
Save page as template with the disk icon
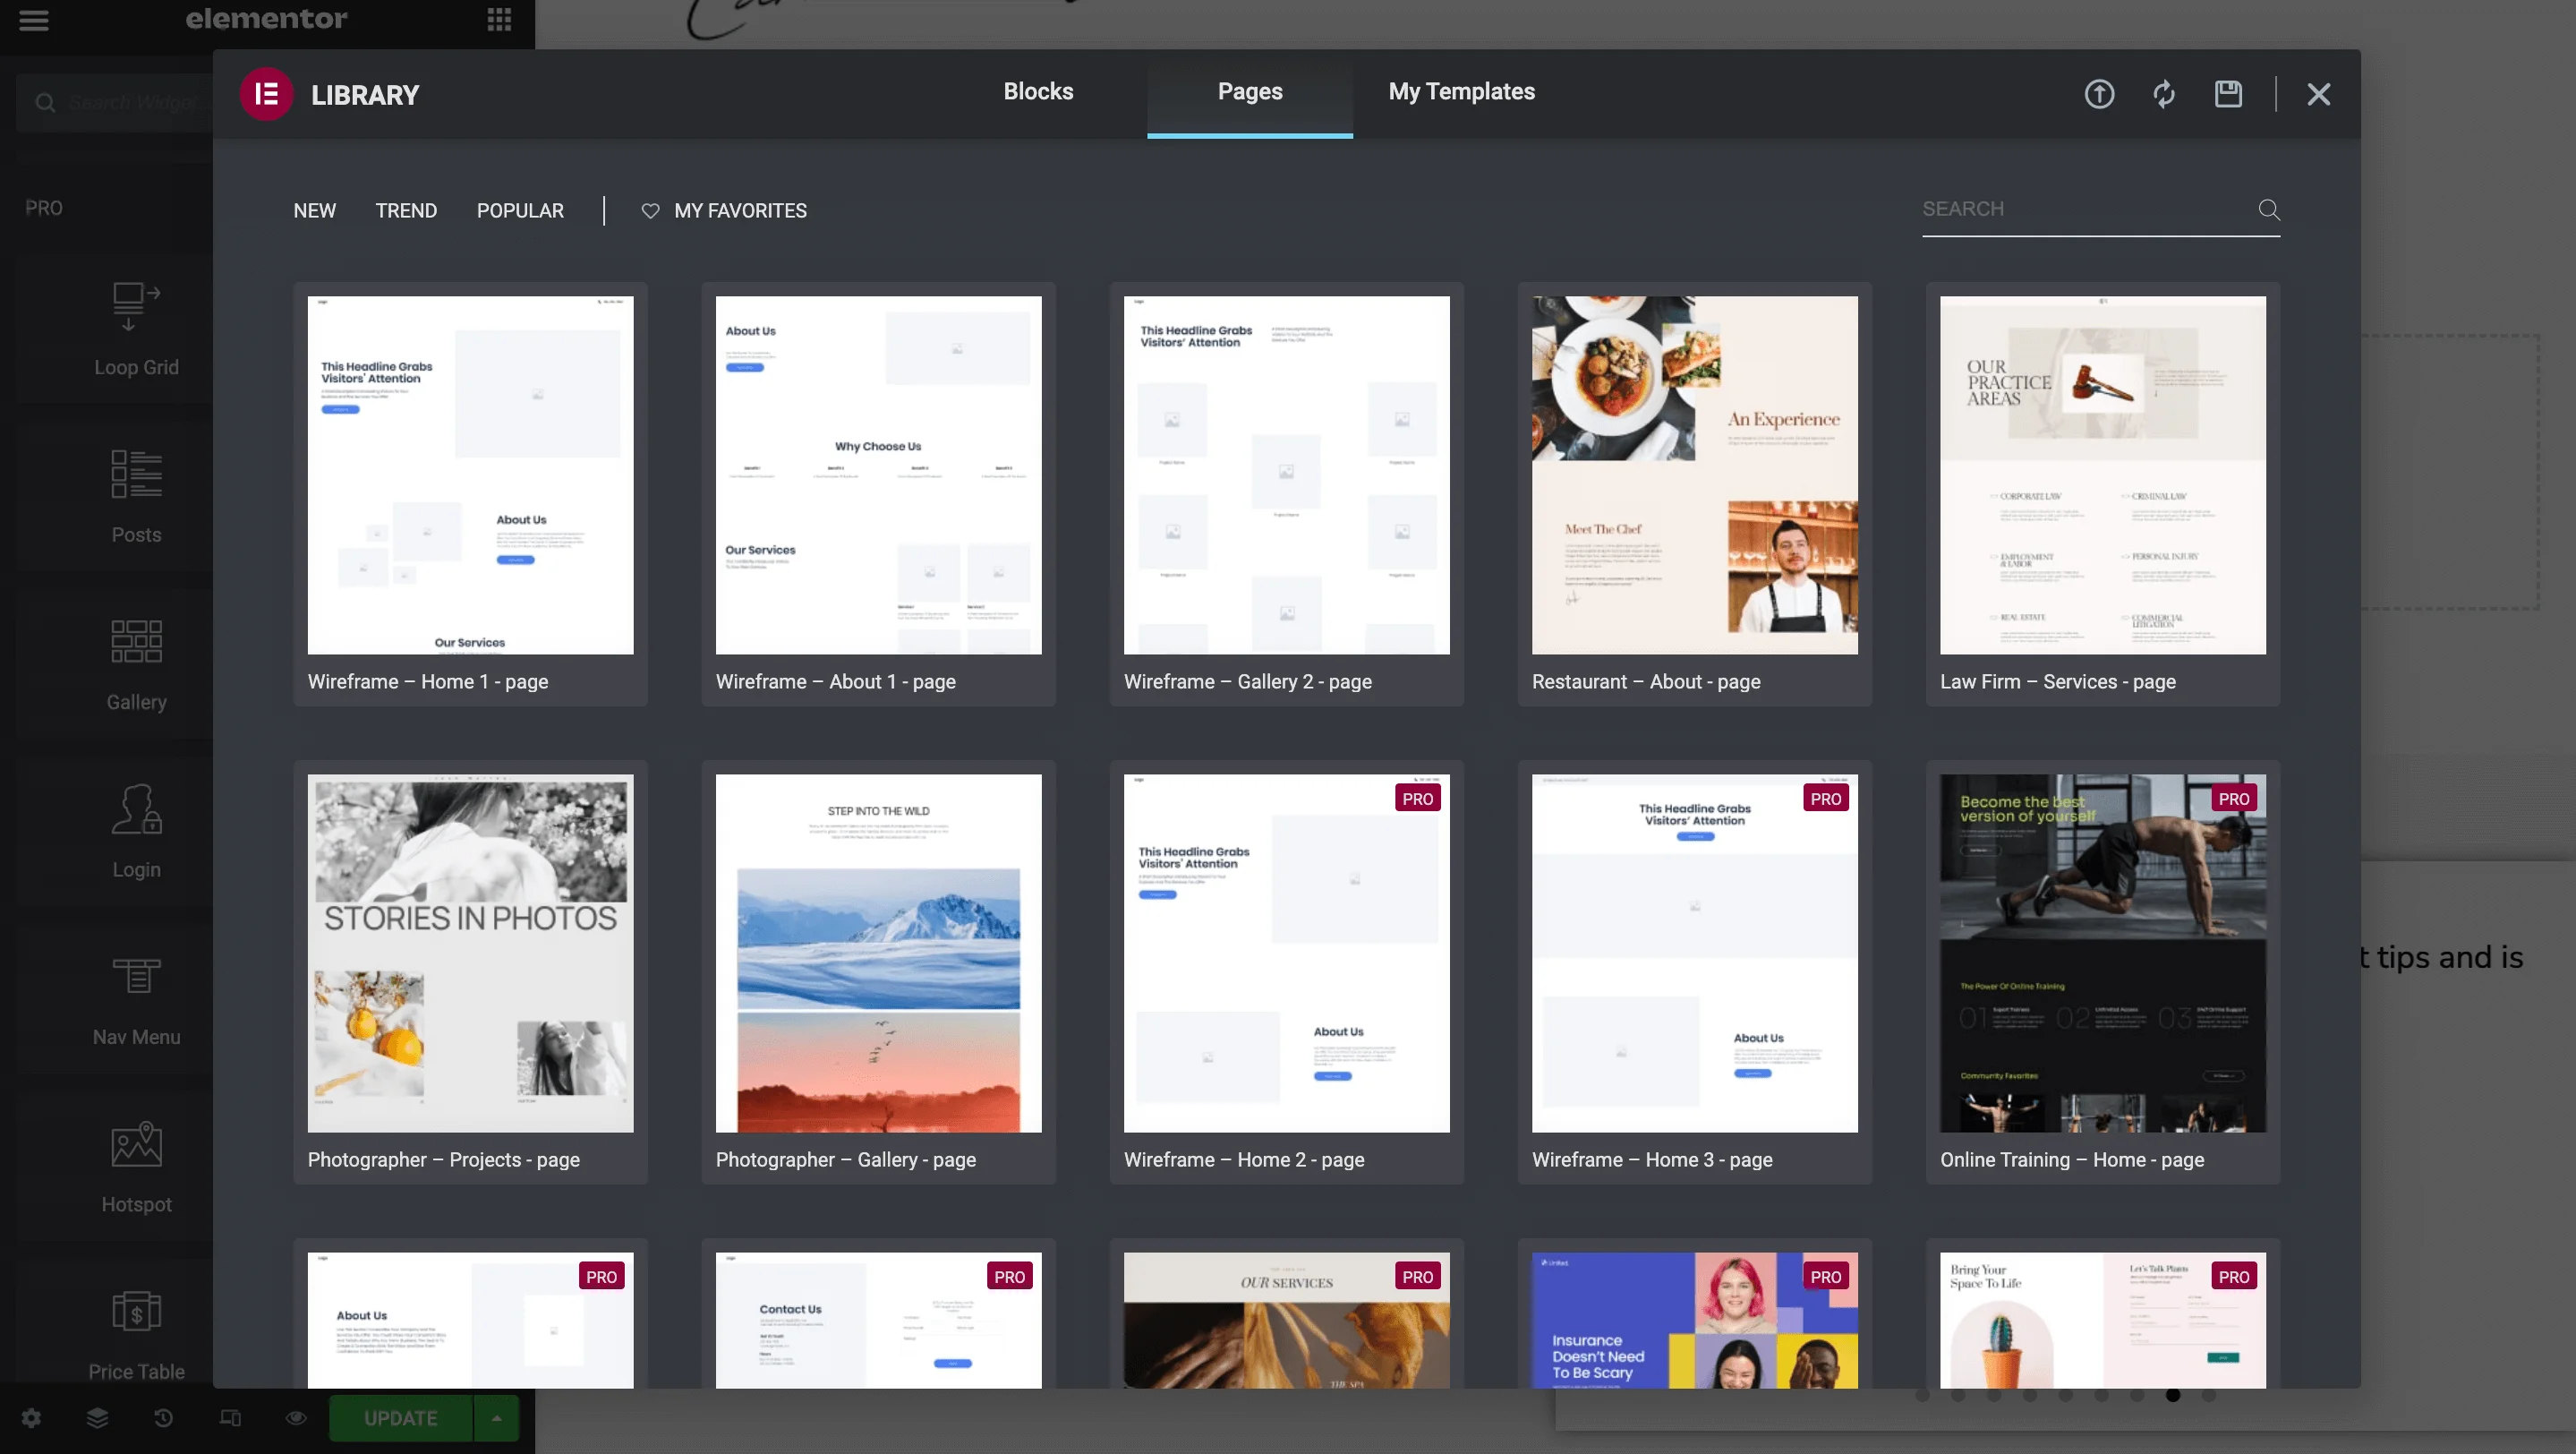point(2228,94)
